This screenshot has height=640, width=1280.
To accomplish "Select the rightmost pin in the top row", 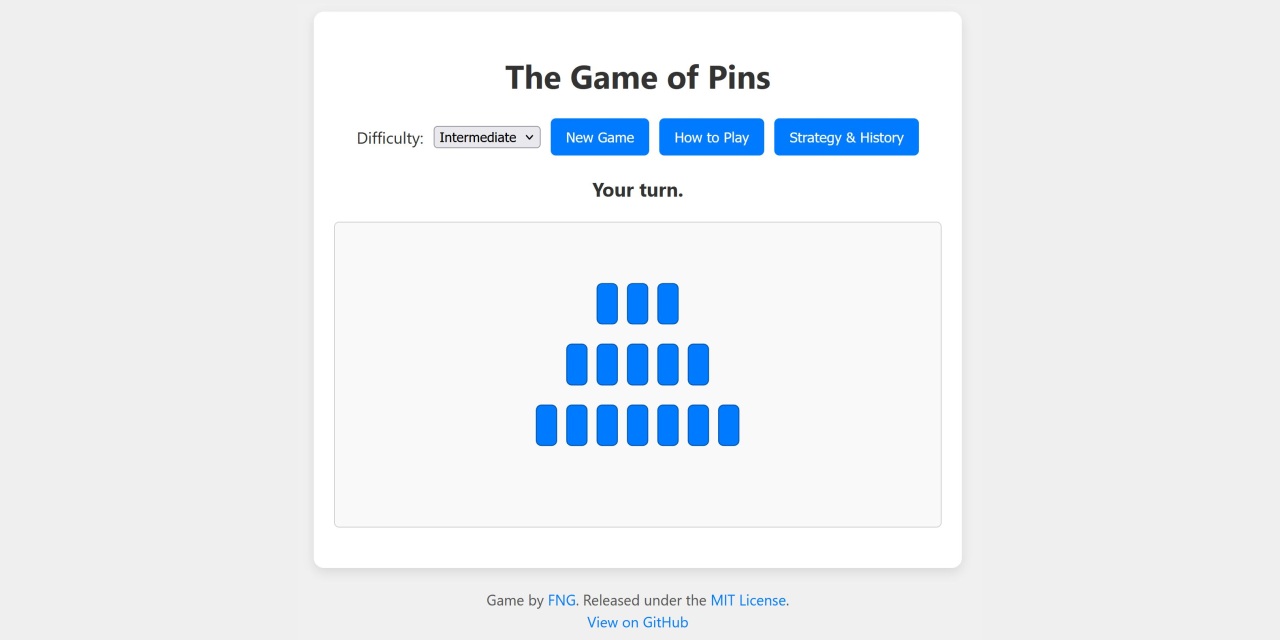I will [667, 303].
